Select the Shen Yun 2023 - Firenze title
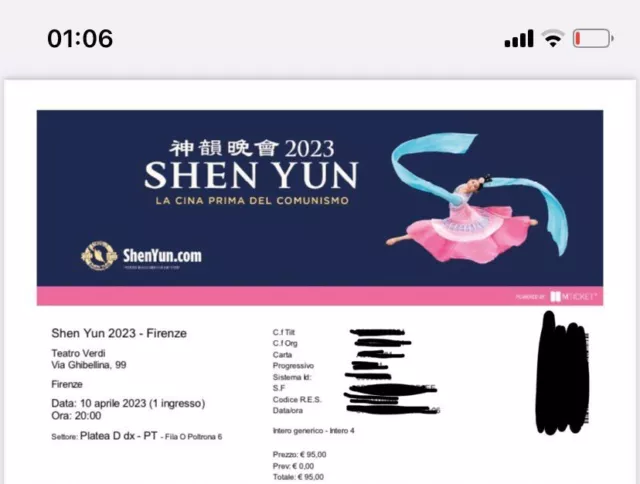 click(119, 333)
